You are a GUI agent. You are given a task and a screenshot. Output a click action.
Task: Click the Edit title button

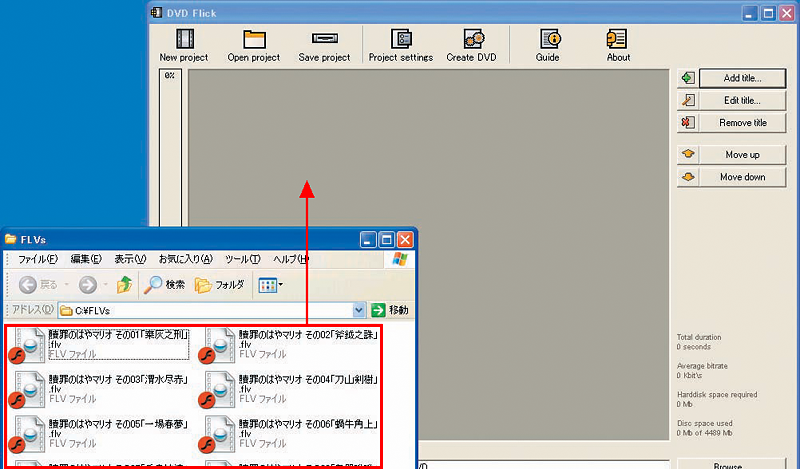[742, 101]
